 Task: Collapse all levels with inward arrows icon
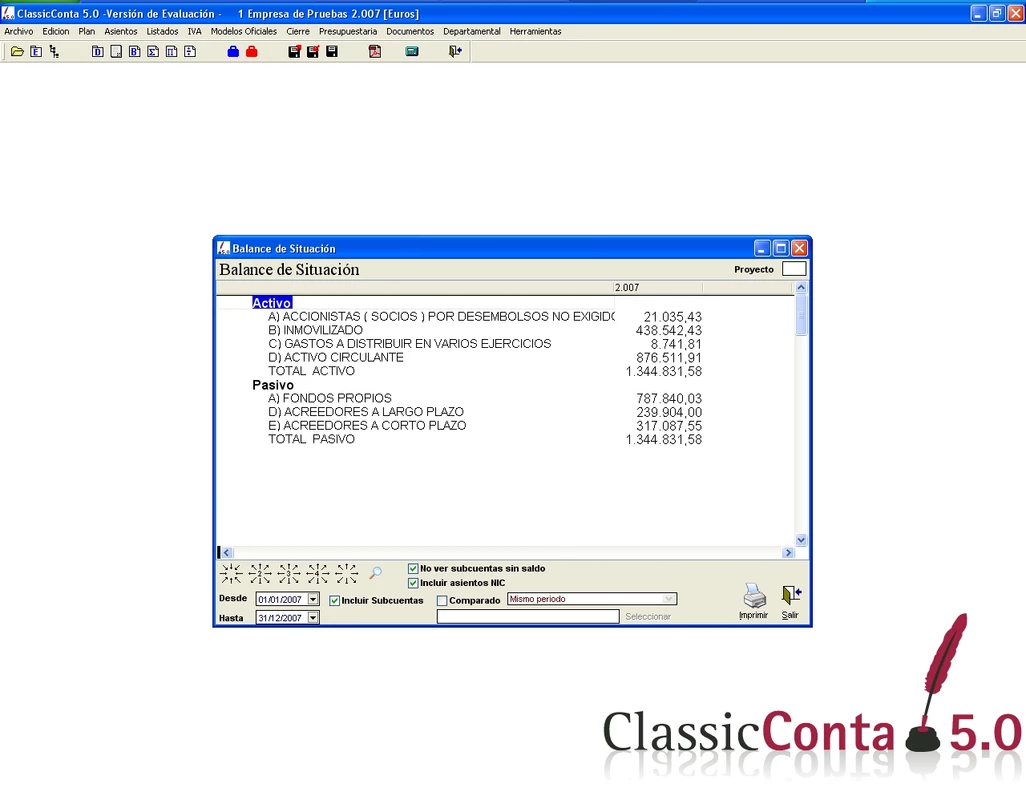coord(231,574)
